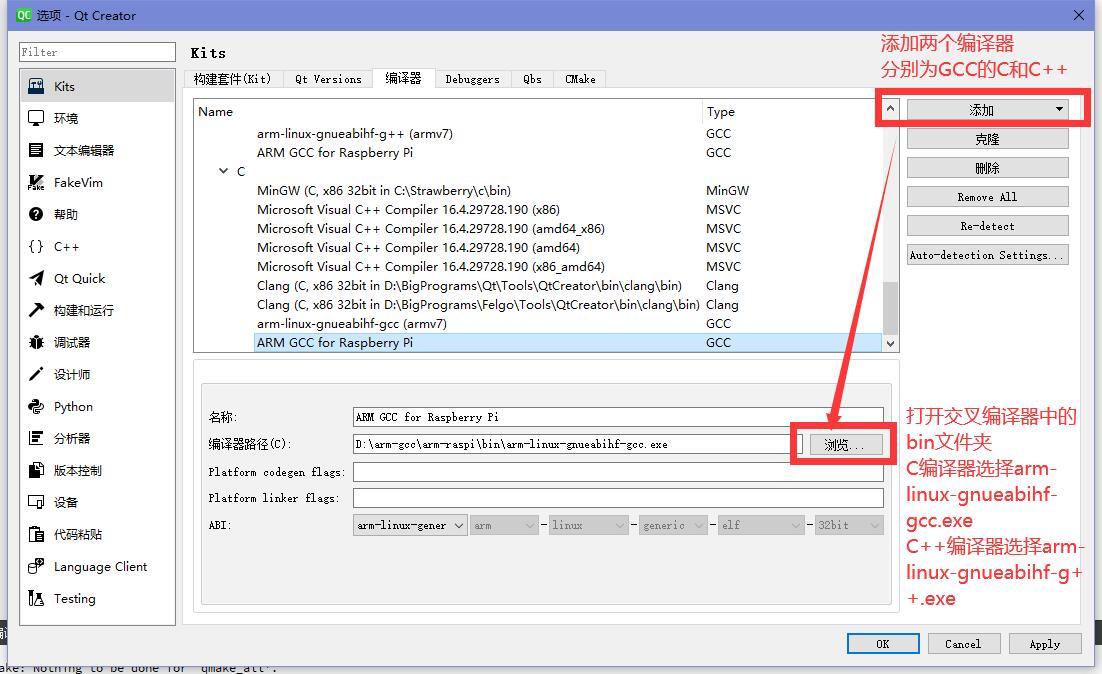
Task: Open the 分析器 settings category
Action: (x=97, y=439)
